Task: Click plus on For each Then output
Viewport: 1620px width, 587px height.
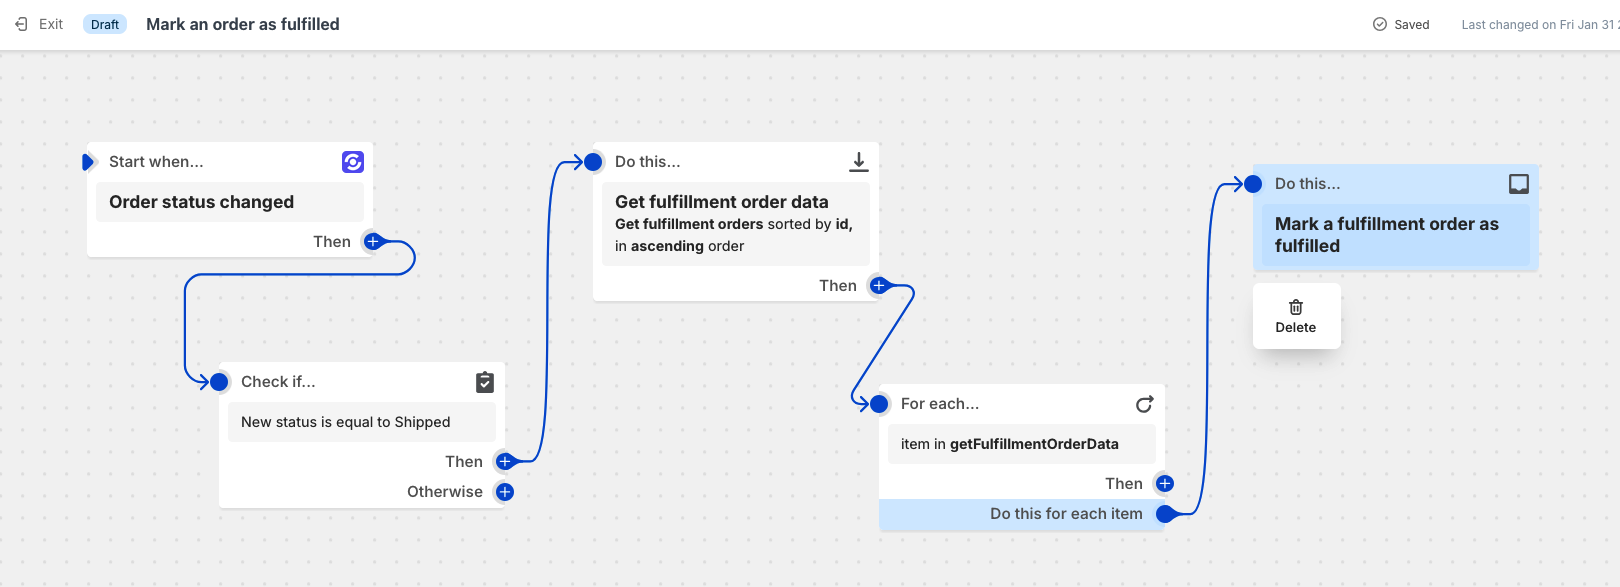Action: tap(1165, 484)
